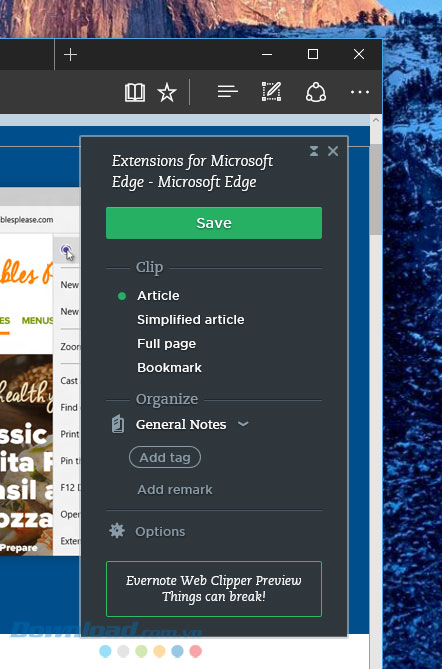The height and width of the screenshot is (669, 442).
Task: Click the Evernote extension icon in page screenshot
Action: coord(67,250)
